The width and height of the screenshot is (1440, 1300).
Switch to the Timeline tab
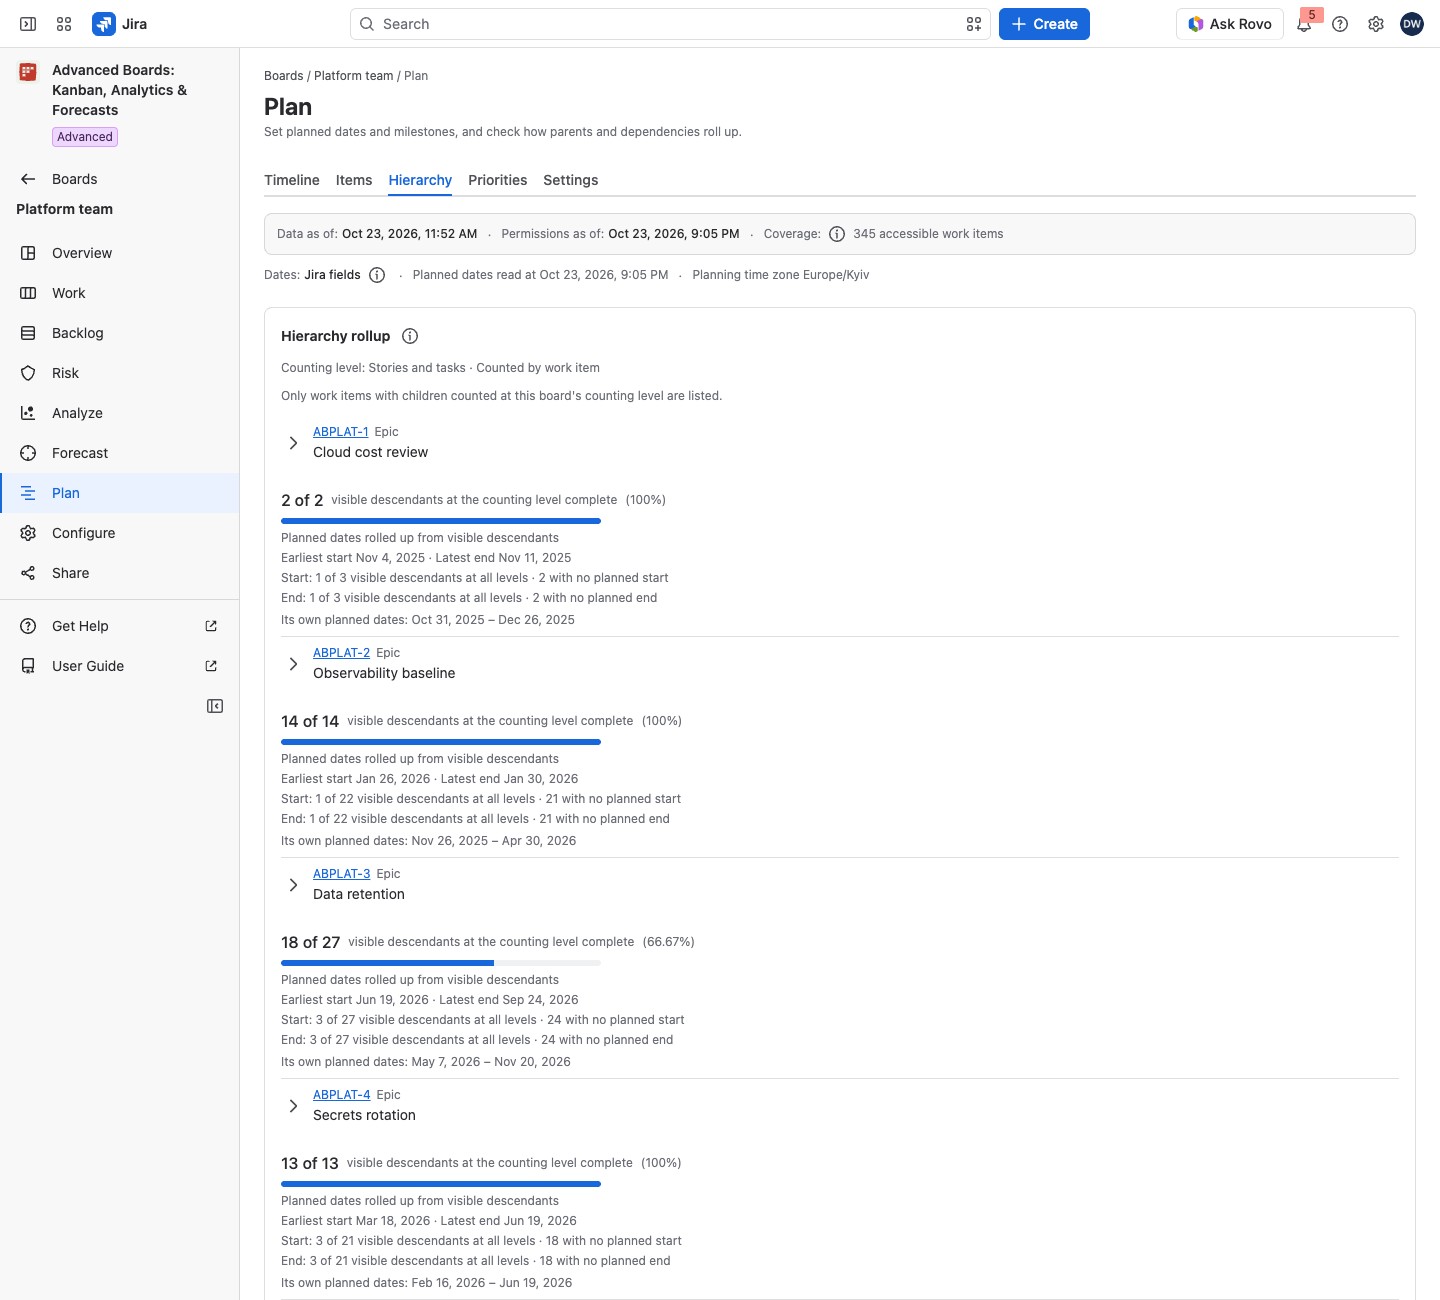(x=292, y=180)
